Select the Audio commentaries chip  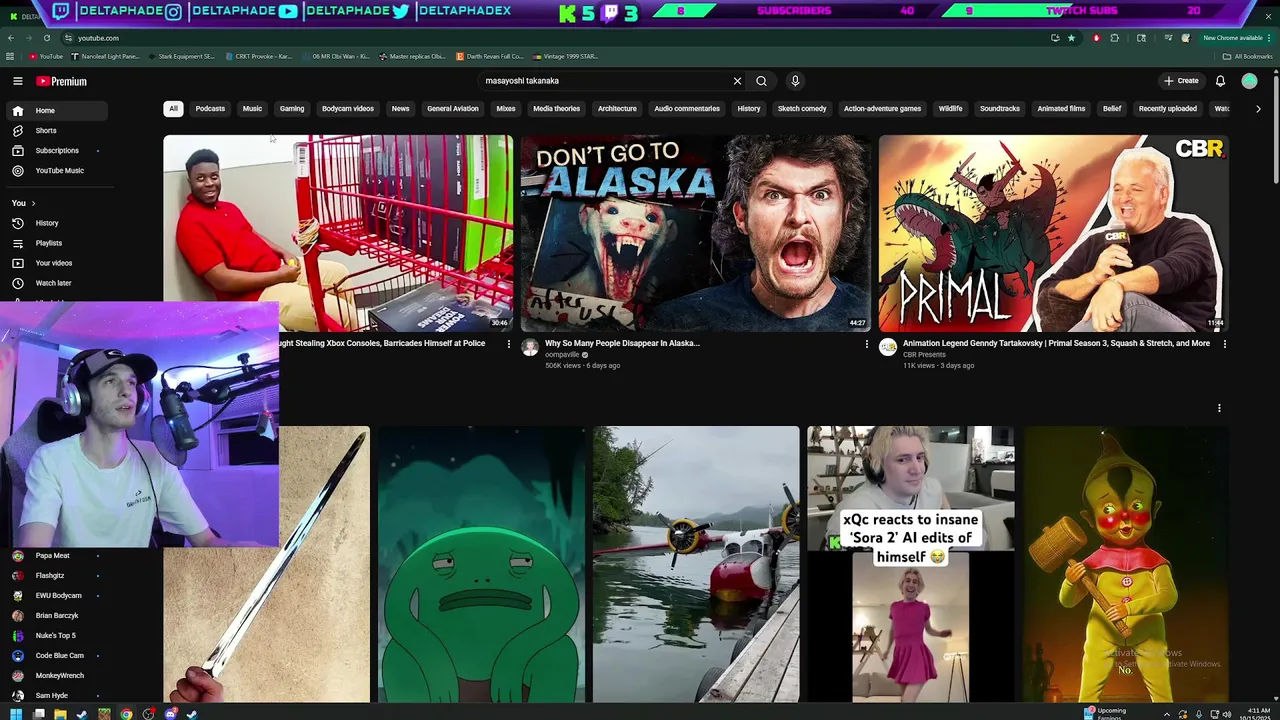[x=687, y=109]
